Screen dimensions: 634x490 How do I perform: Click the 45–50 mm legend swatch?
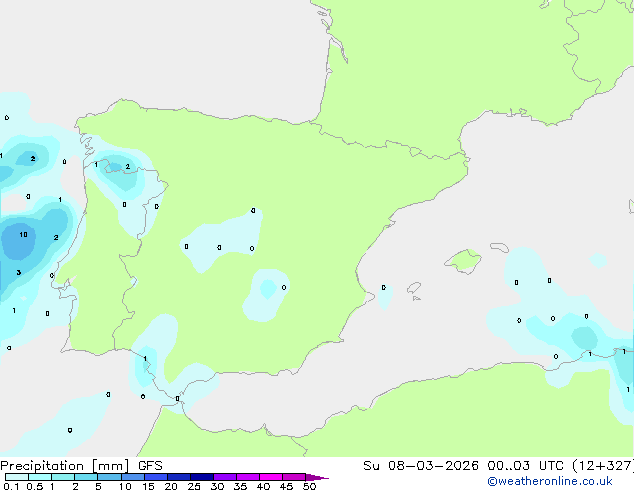pyautogui.click(x=294, y=477)
